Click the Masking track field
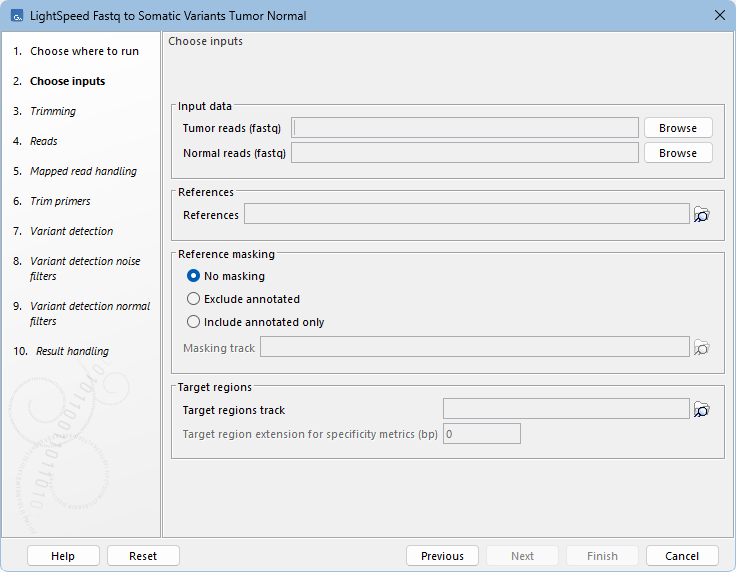Image resolution: width=736 pixels, height=572 pixels. 475,347
